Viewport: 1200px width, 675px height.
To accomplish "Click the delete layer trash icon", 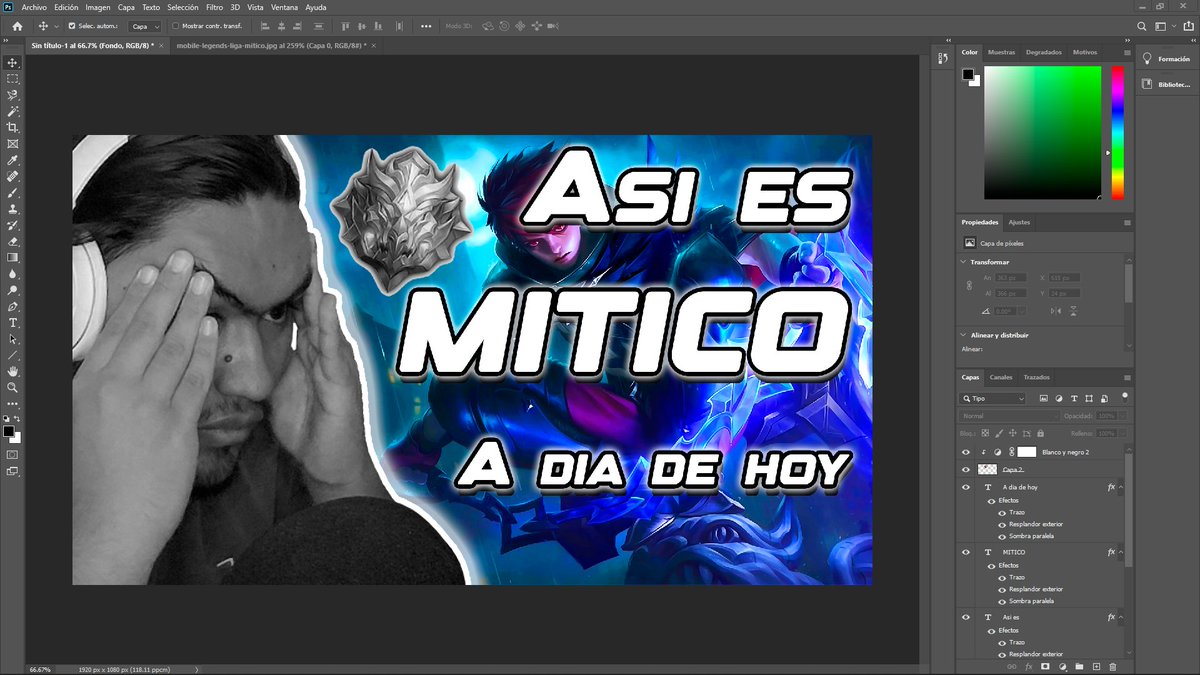I will (x=1112, y=666).
